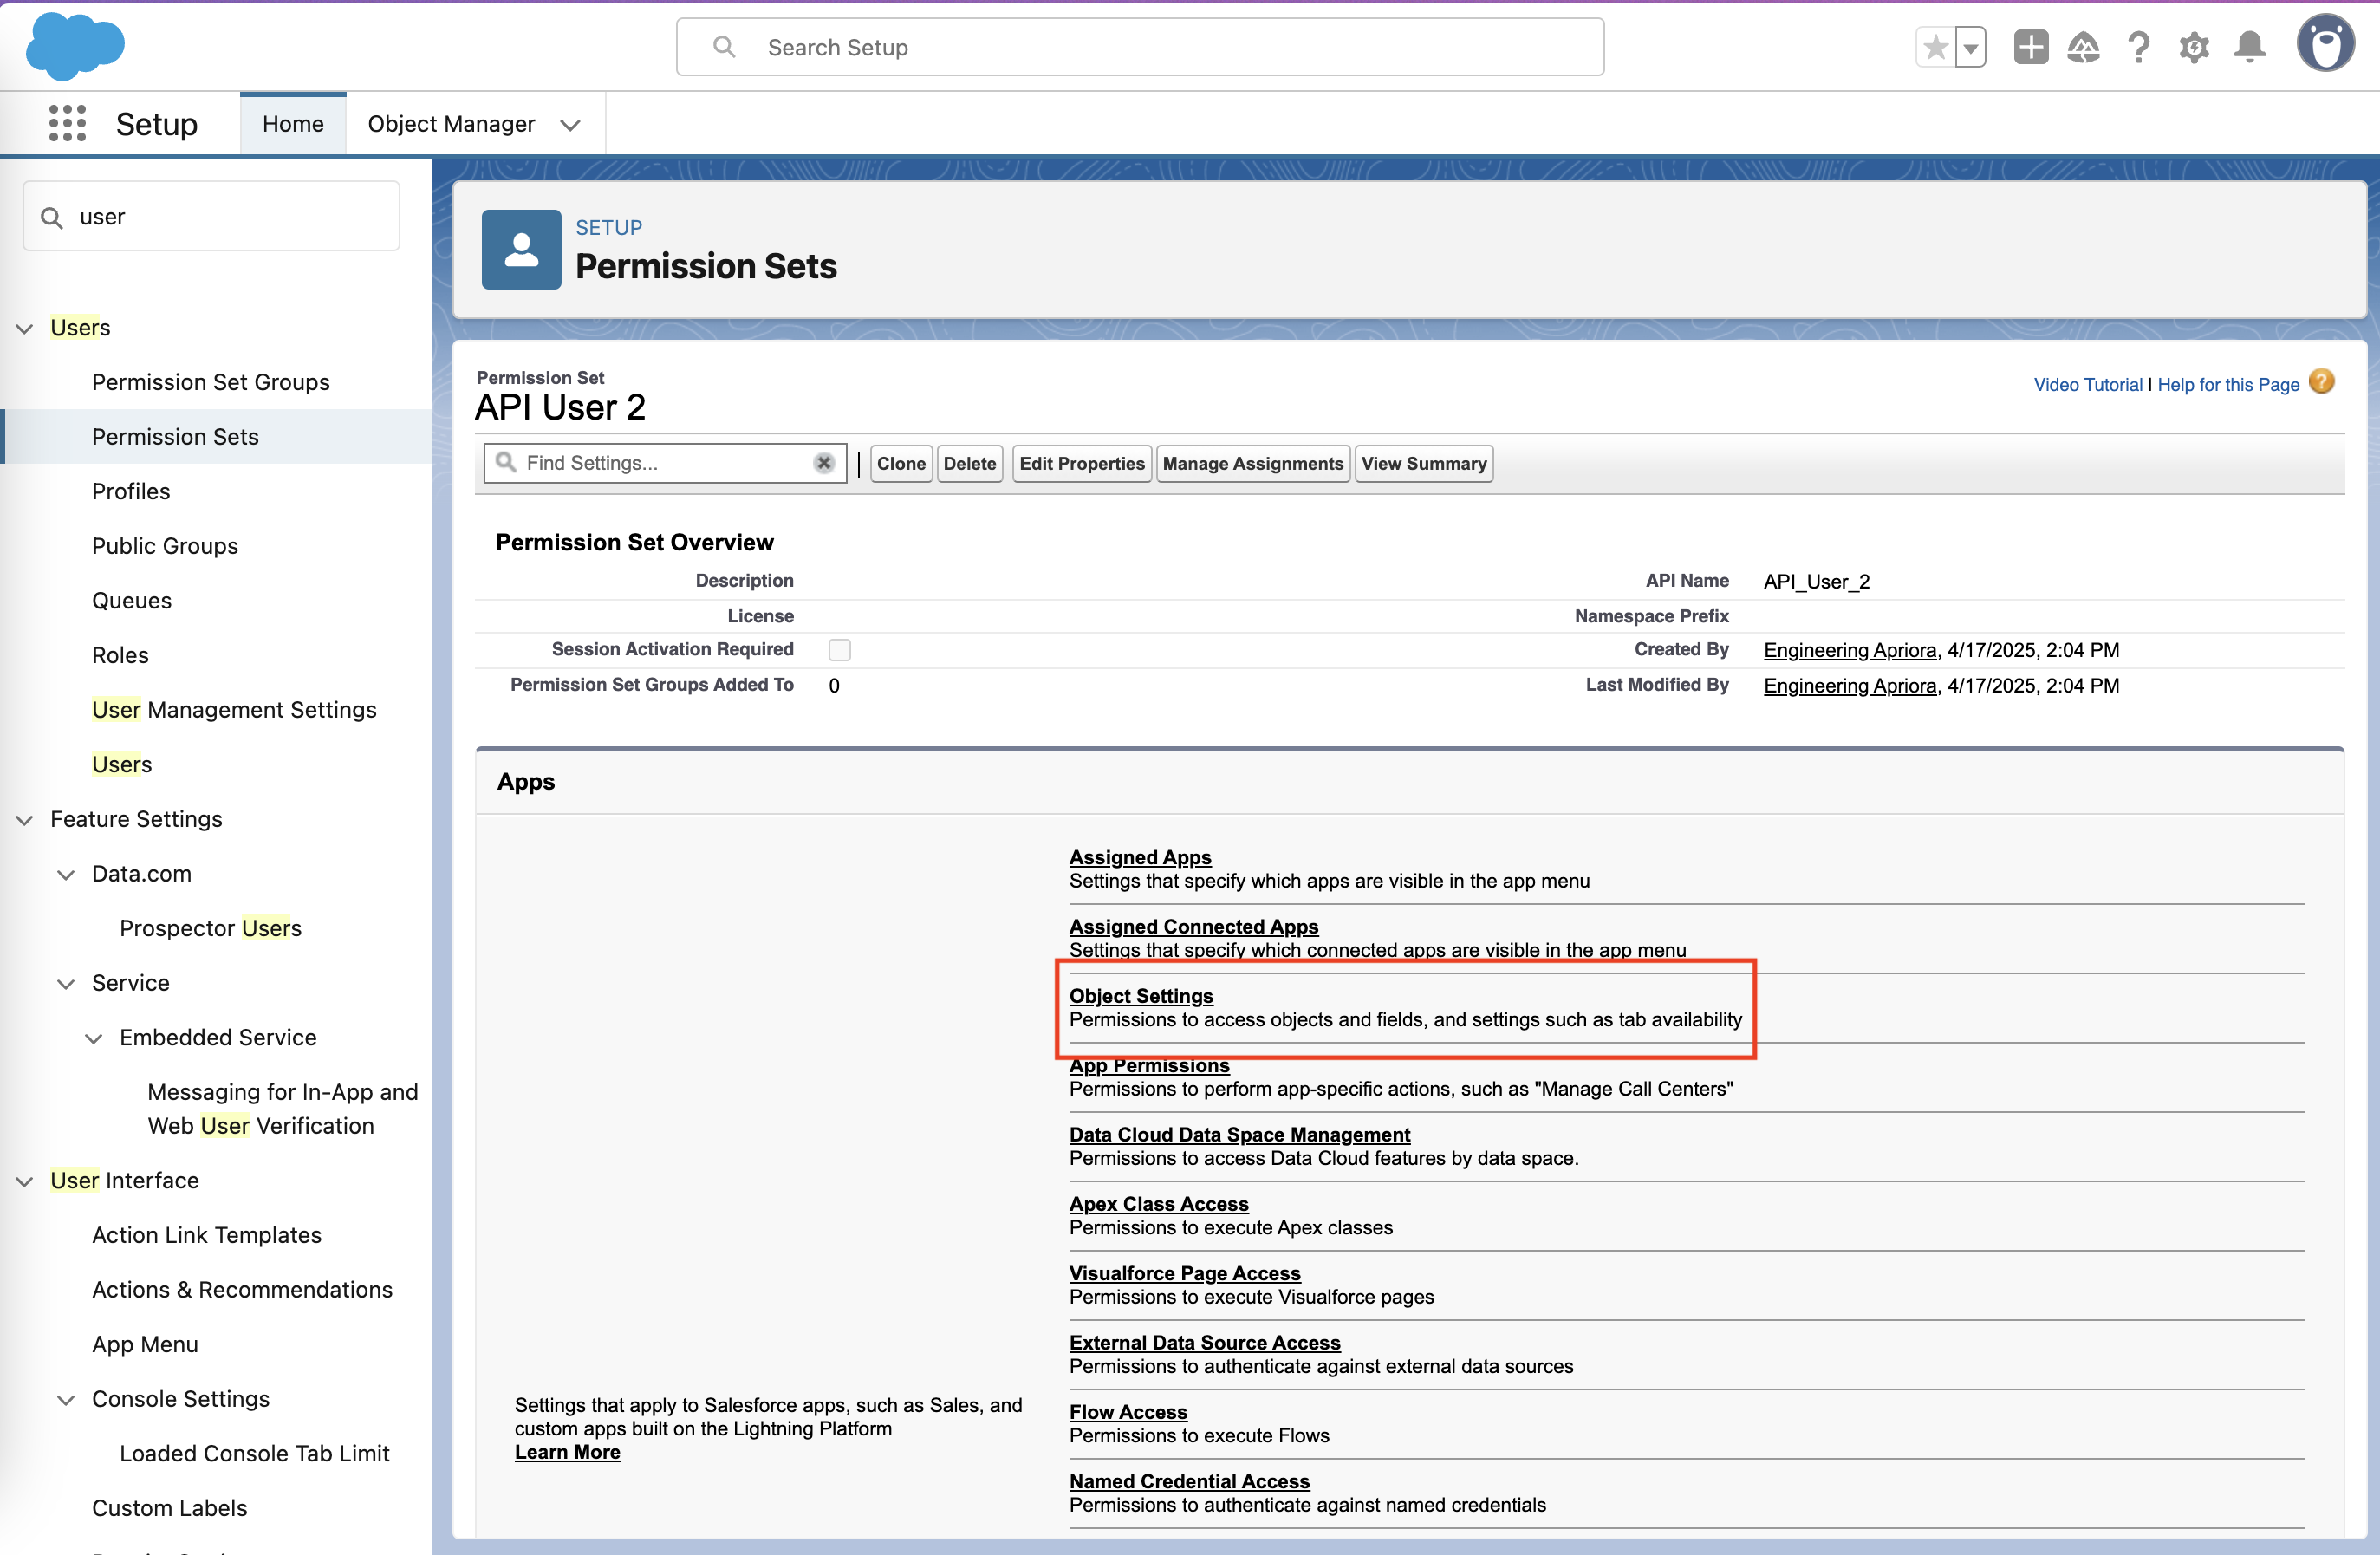Viewport: 2380px width, 1555px height.
Task: Open the Last Modified By Engineering Apriora link
Action: (1850, 686)
